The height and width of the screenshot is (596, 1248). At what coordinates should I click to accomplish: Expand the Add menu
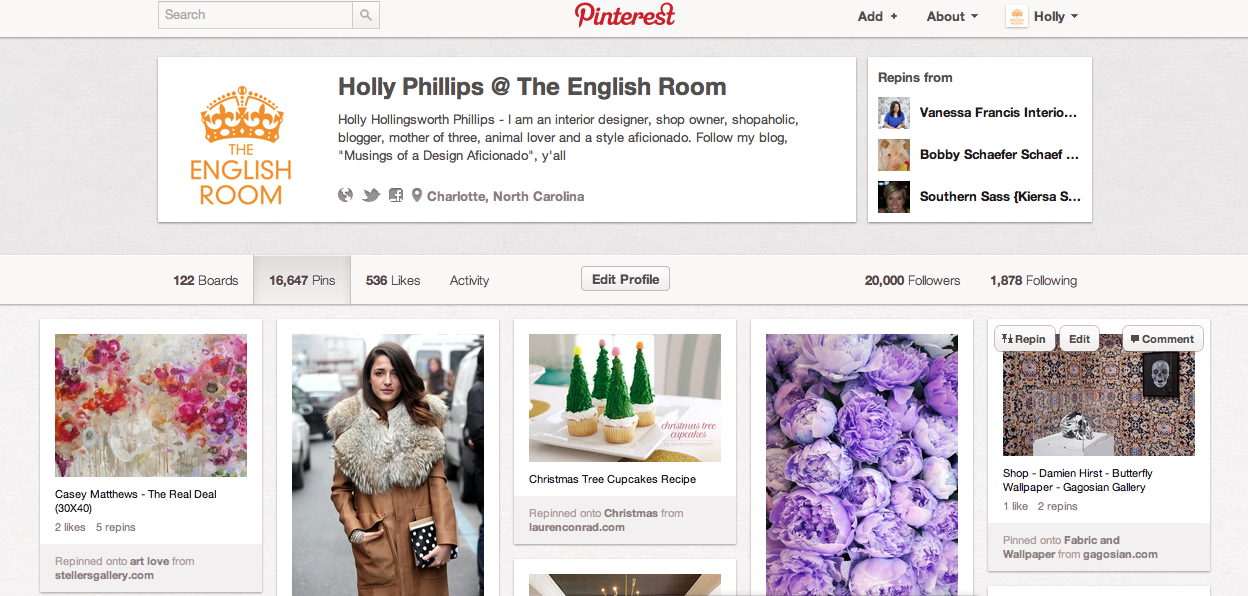[x=878, y=16]
